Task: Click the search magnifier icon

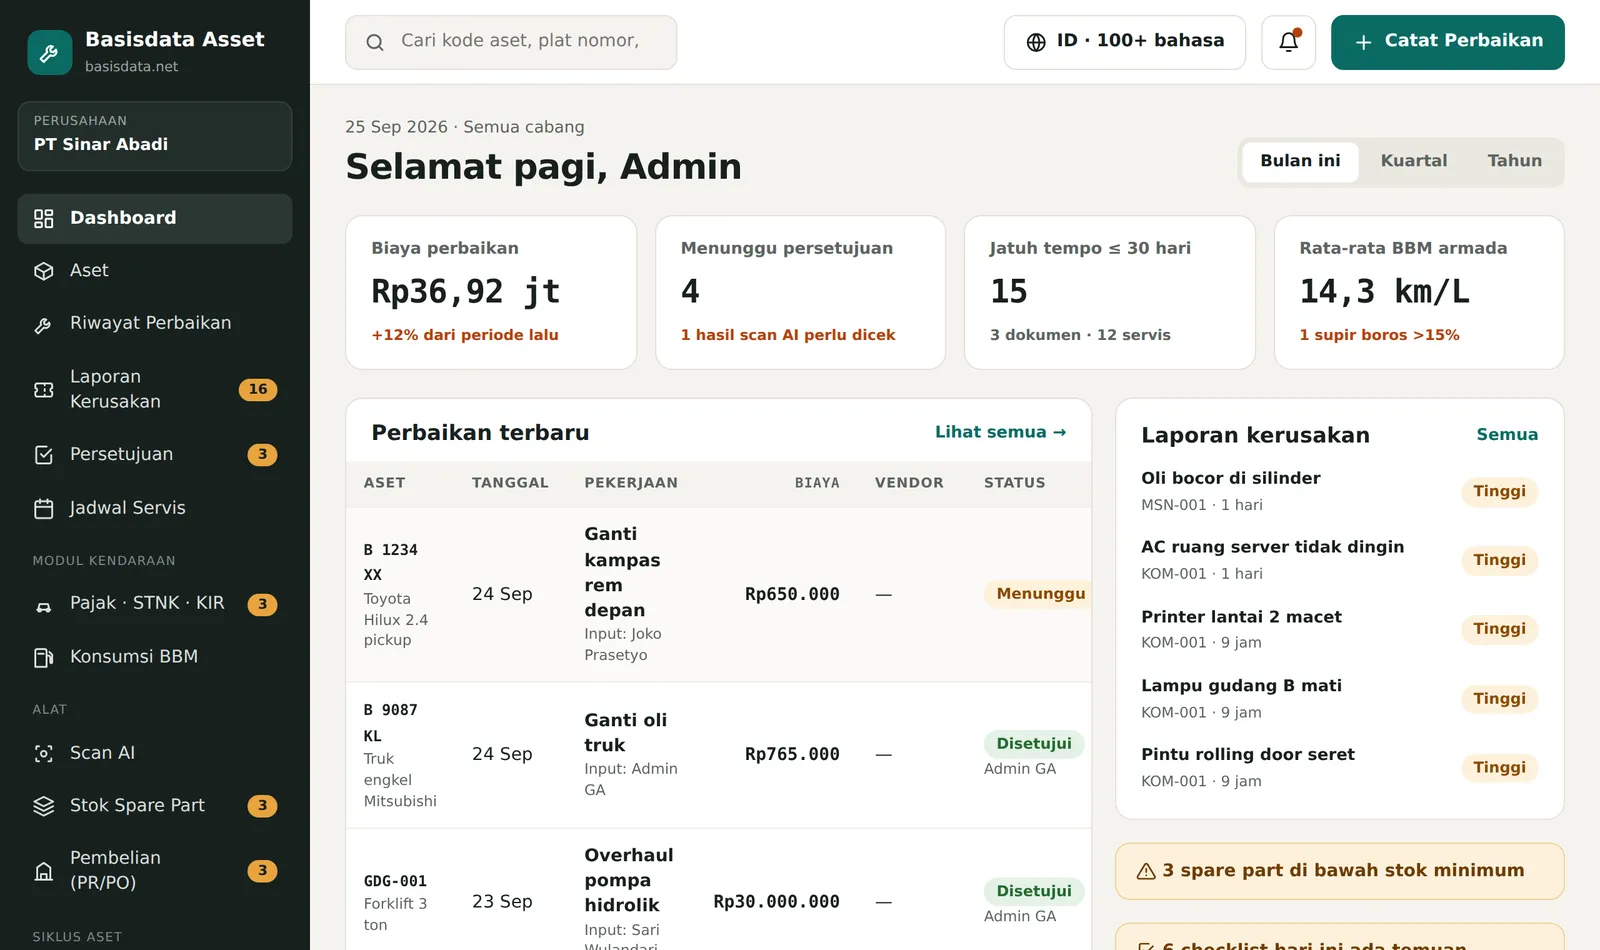Action: (375, 42)
